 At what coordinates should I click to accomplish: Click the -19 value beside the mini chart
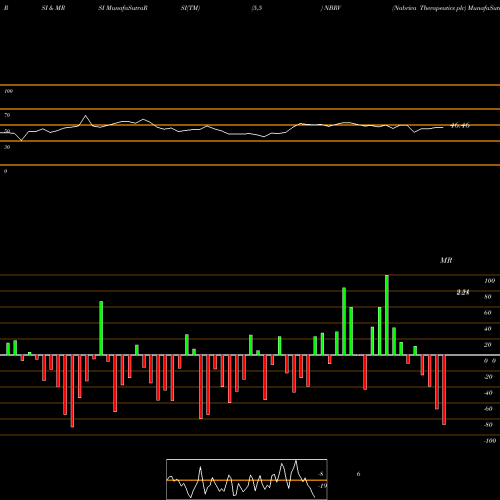point(322,486)
